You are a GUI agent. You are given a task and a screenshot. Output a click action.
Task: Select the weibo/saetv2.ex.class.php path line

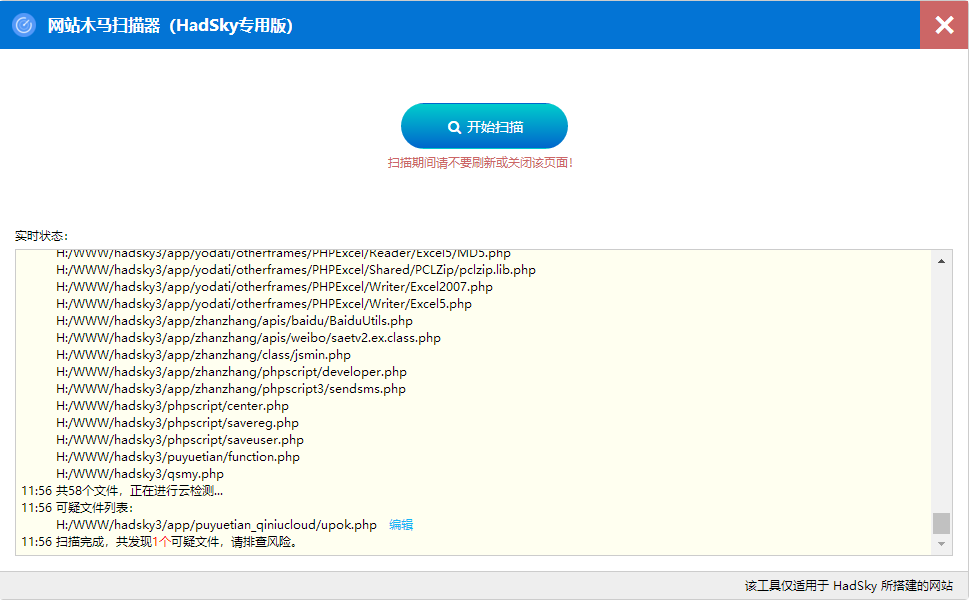coord(248,338)
